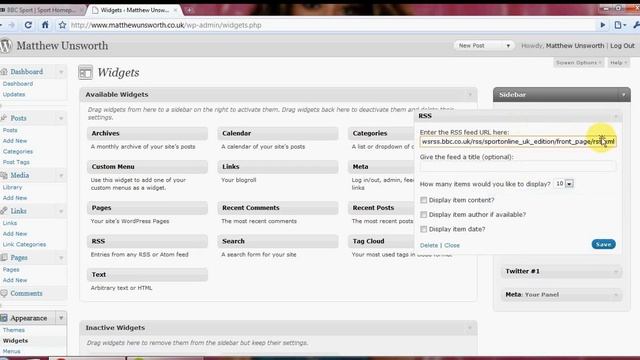Open Matthew Unsworth profile link

[575, 46]
